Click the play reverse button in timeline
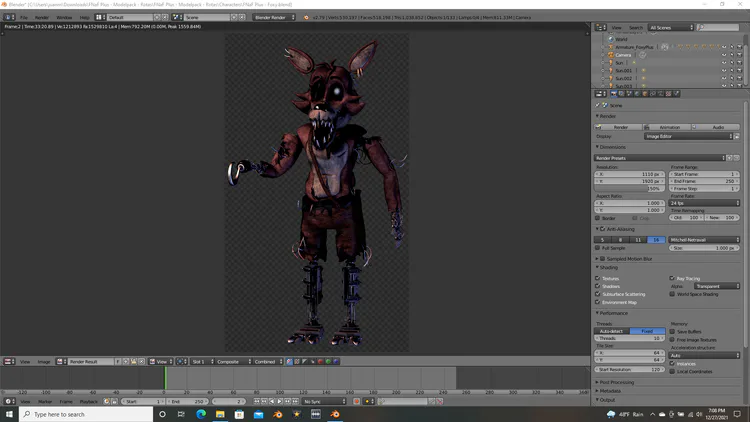This screenshot has width=750, height=422. (x=272, y=401)
